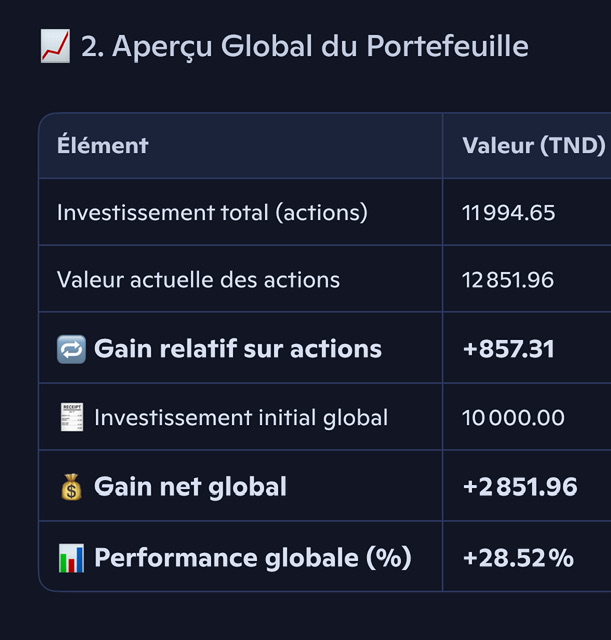Click the Élément column header
This screenshot has width=611, height=640.
point(102,145)
